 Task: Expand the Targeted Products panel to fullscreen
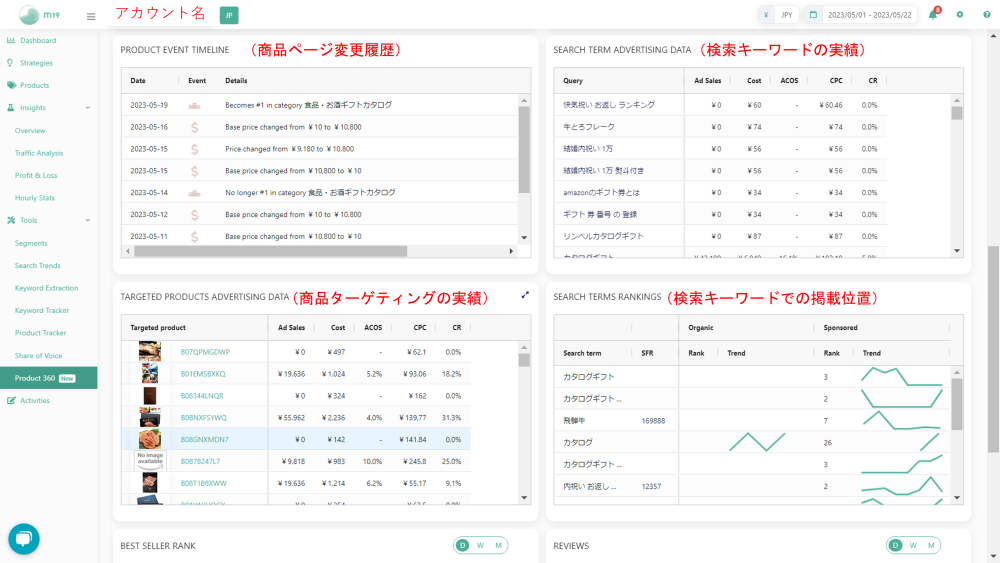coord(526,295)
